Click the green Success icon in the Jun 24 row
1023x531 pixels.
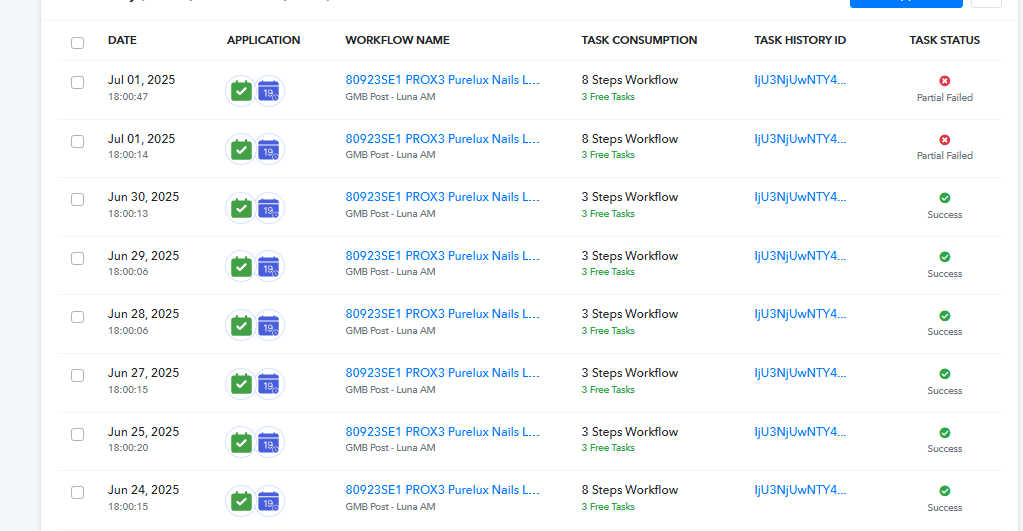(945, 491)
